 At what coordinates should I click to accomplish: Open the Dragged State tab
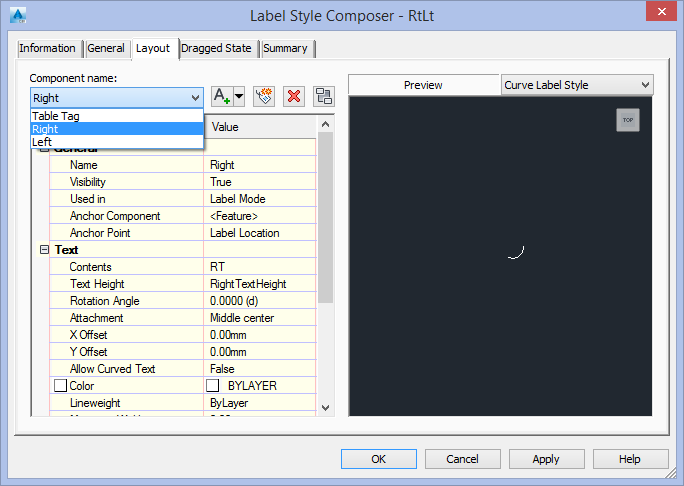[216, 48]
